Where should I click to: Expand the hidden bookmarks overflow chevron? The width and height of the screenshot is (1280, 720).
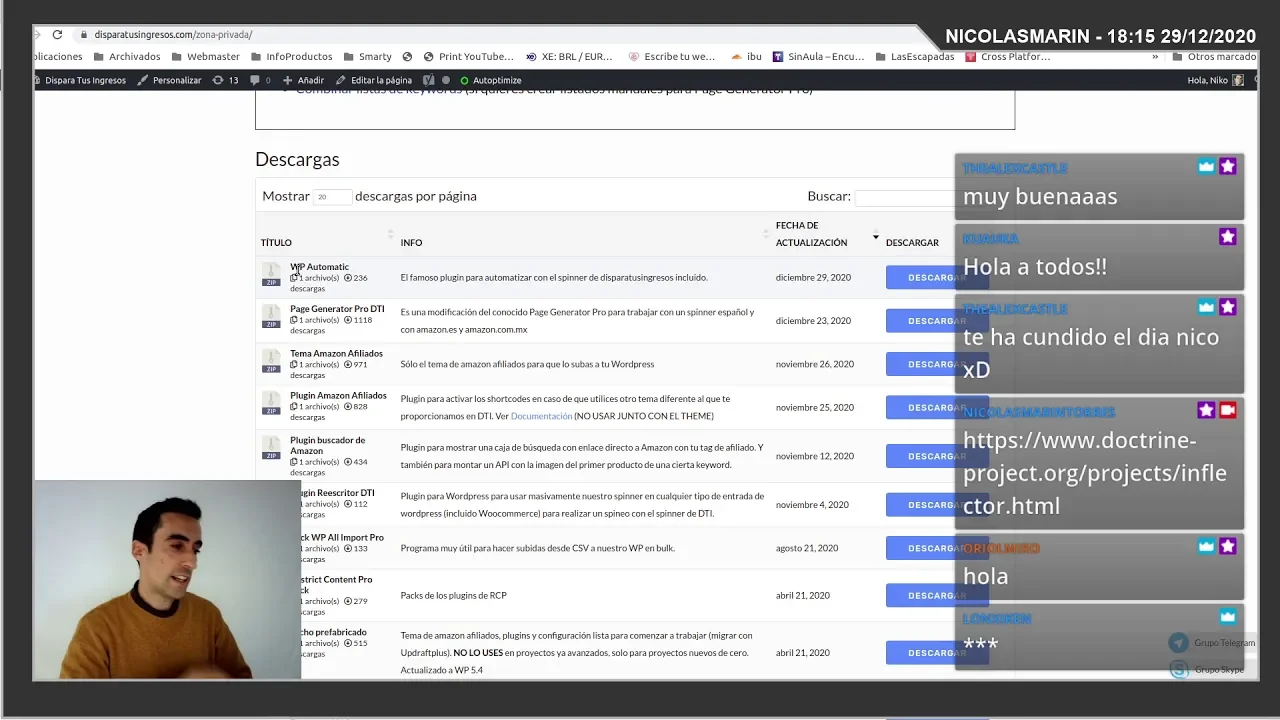click(1155, 57)
